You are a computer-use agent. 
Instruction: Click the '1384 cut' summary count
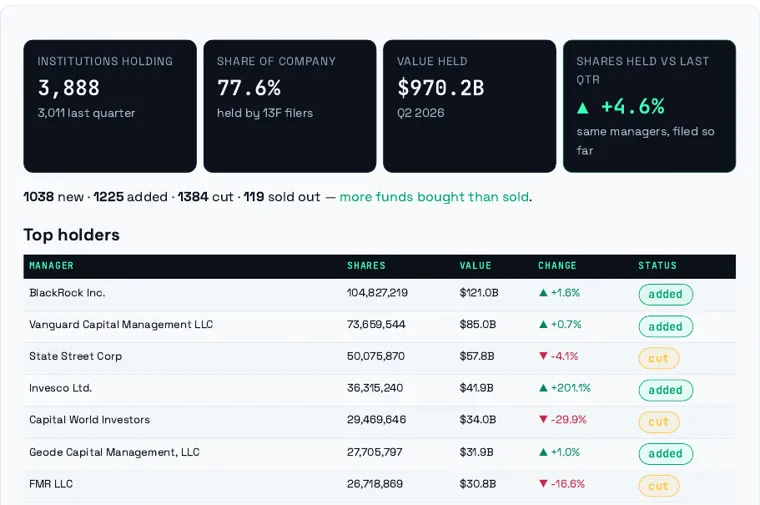(206, 197)
